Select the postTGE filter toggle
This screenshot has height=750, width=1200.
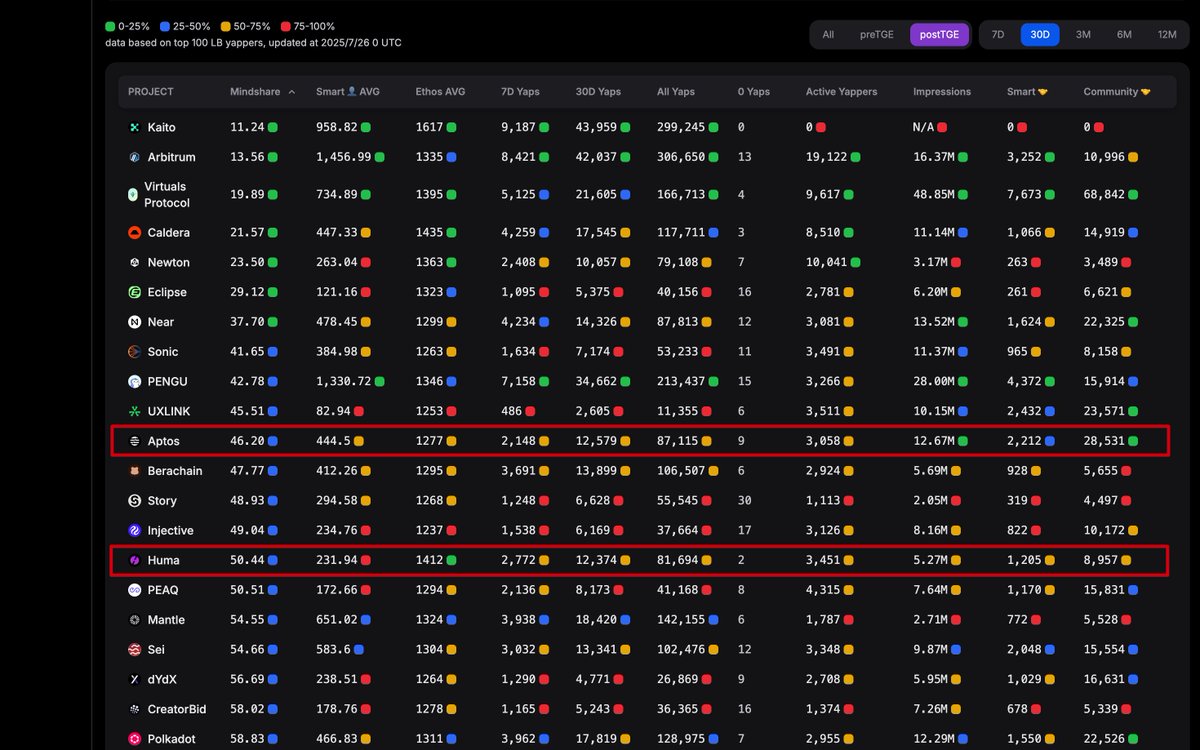(x=939, y=35)
